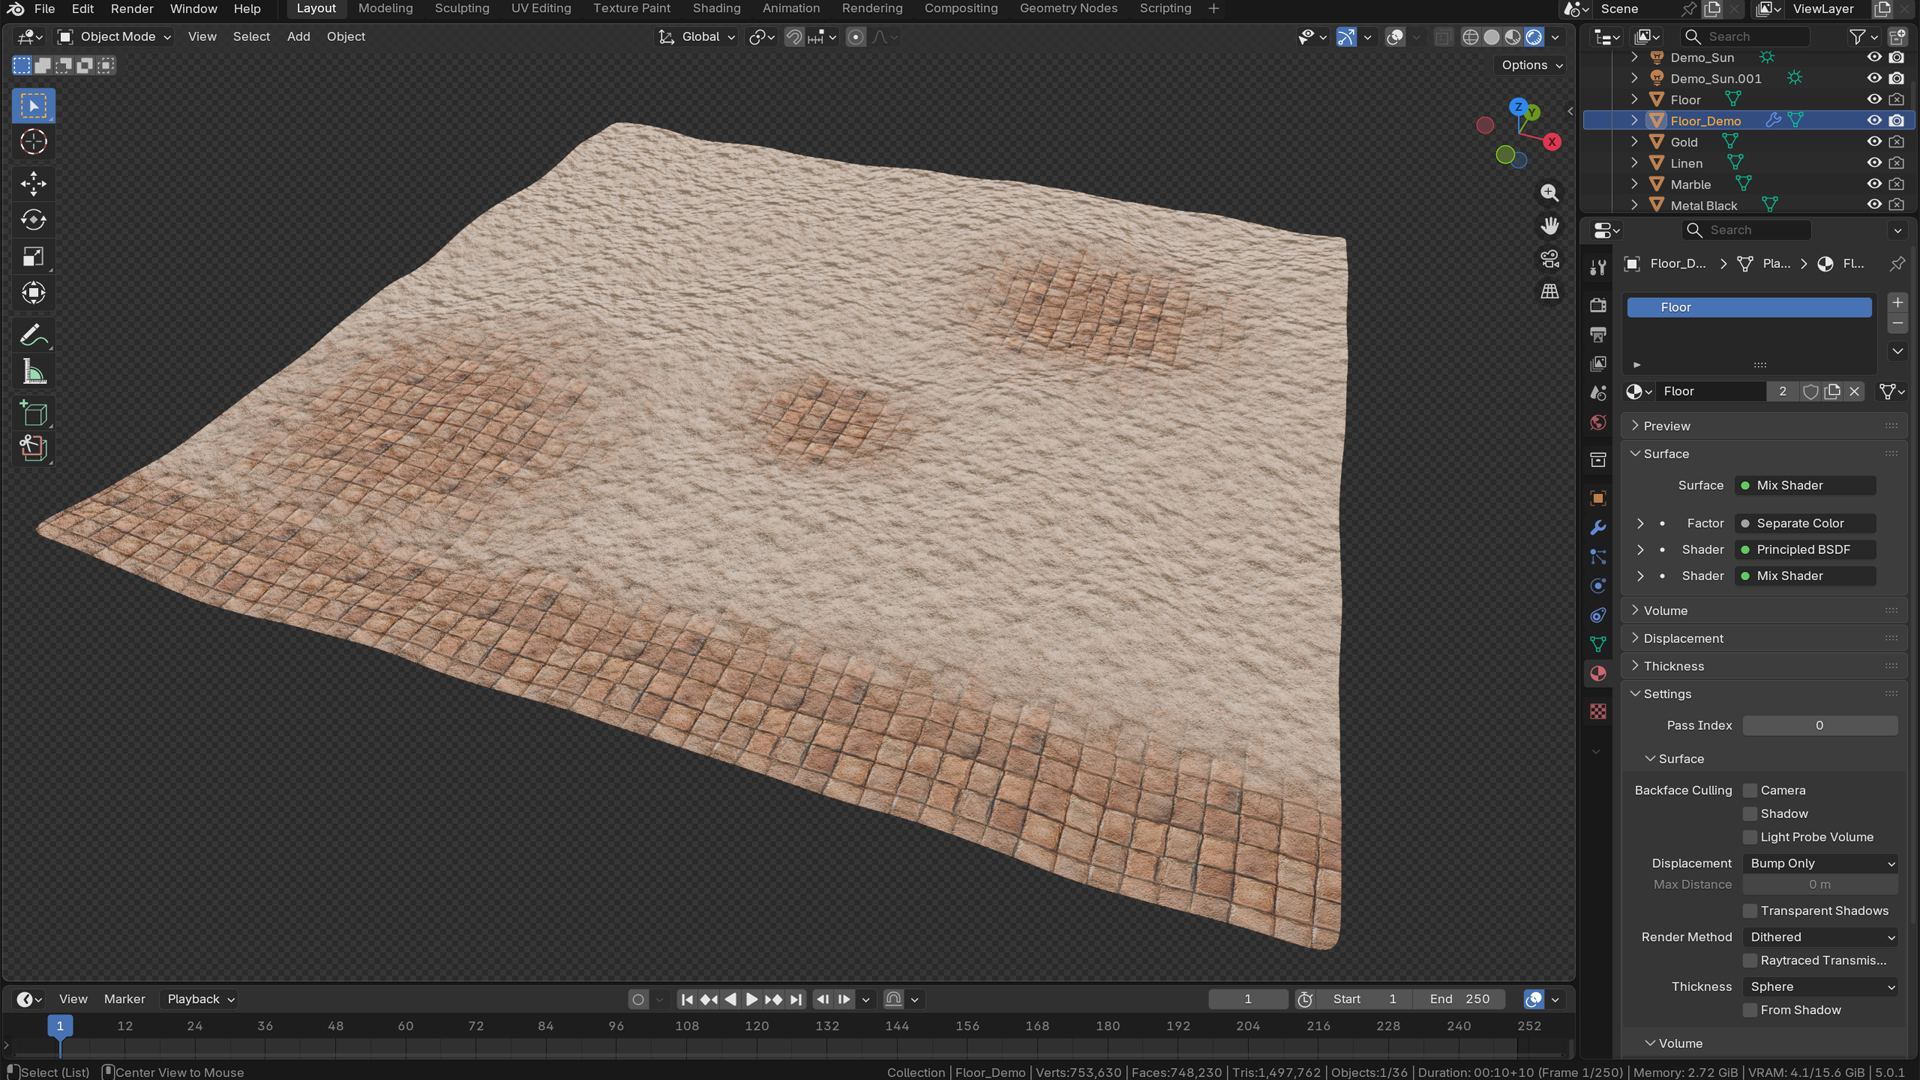Image resolution: width=1920 pixels, height=1080 pixels.
Task: Open the Modifiers properties tab
Action: pos(1598,528)
